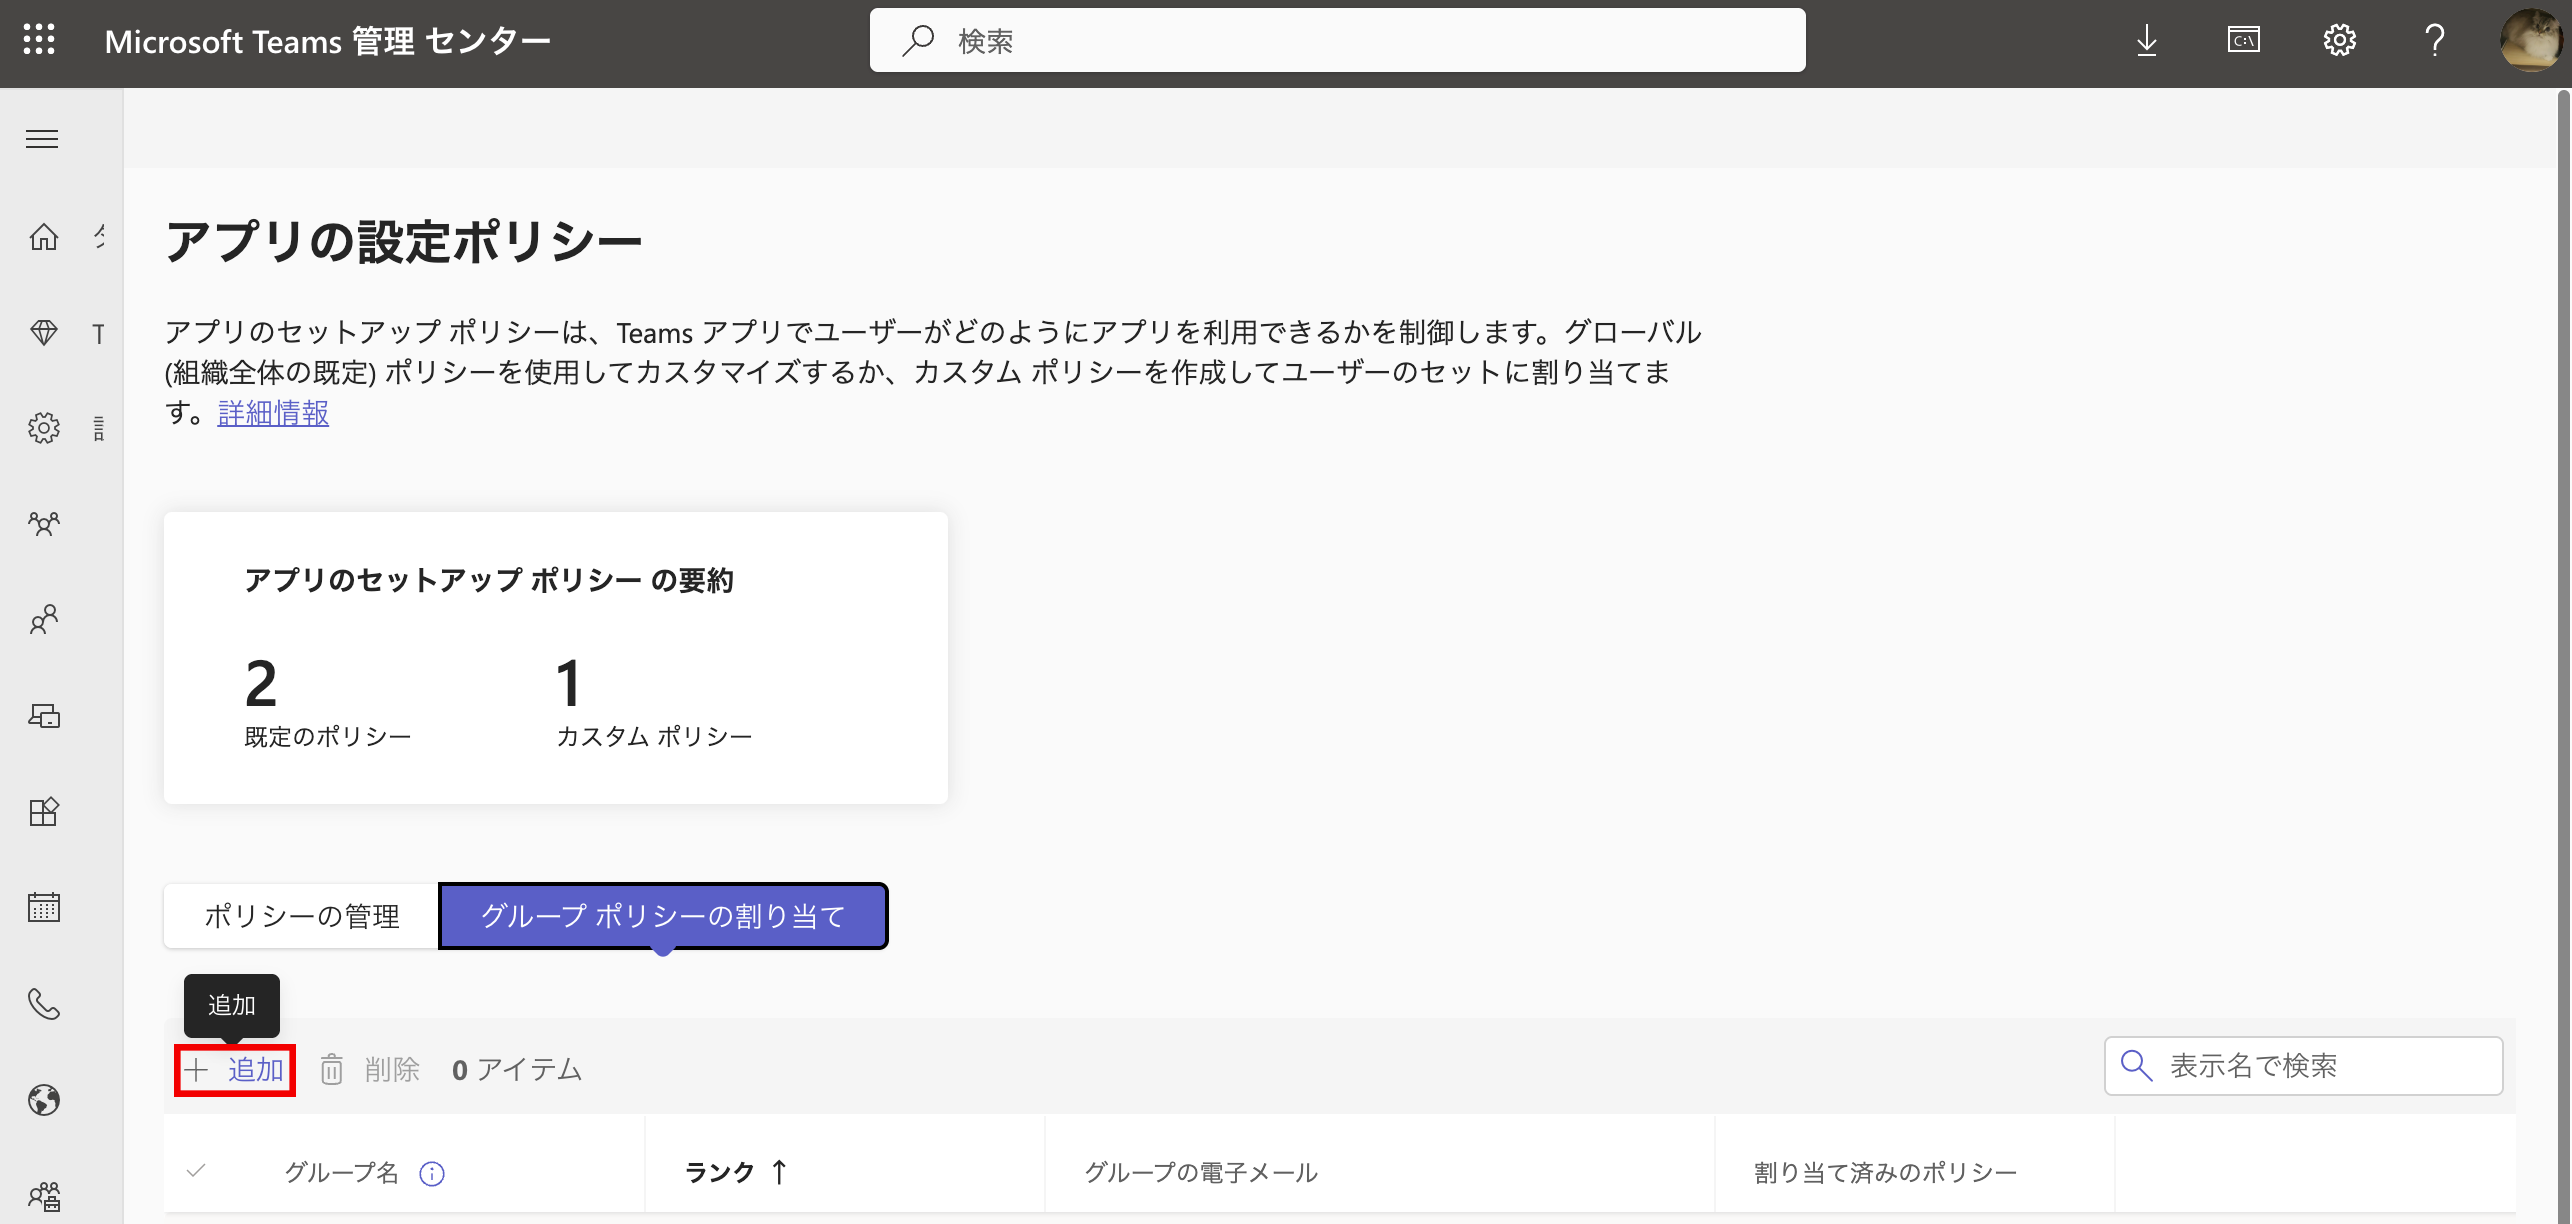Click グループの電子メール column header
Image resolution: width=2572 pixels, height=1224 pixels.
[1201, 1173]
